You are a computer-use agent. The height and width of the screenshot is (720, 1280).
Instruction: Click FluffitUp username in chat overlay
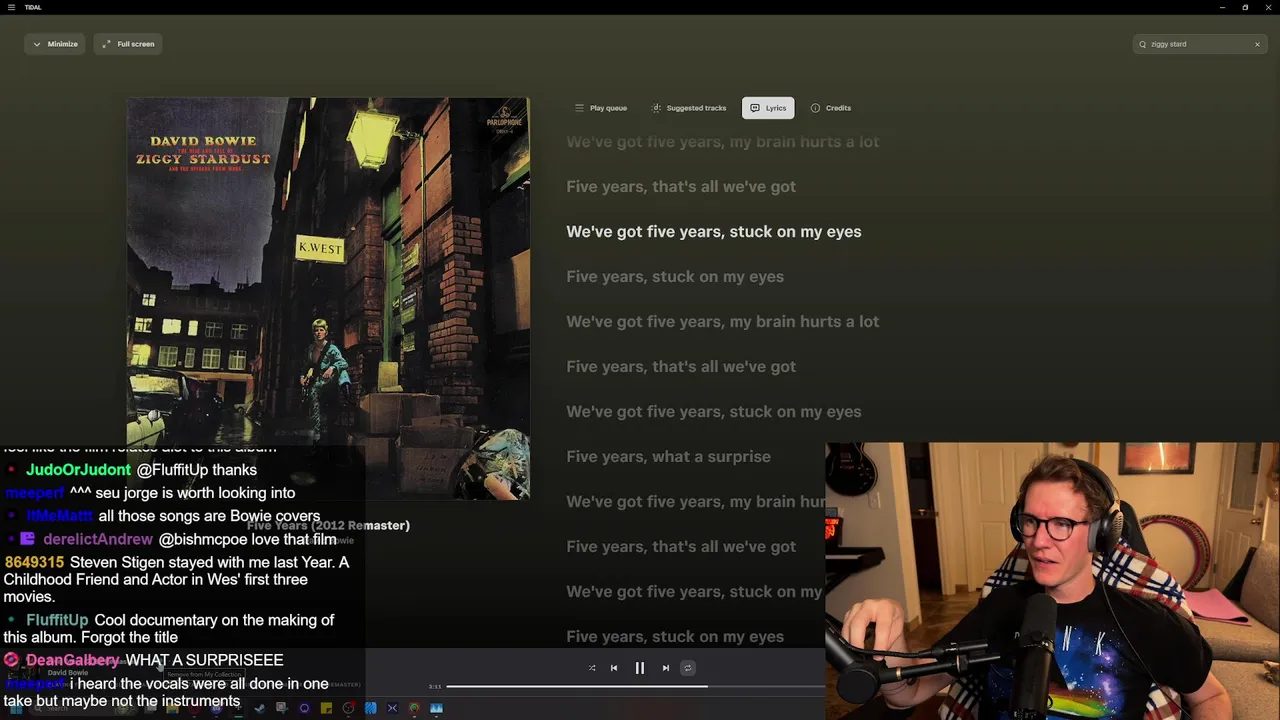(x=57, y=620)
